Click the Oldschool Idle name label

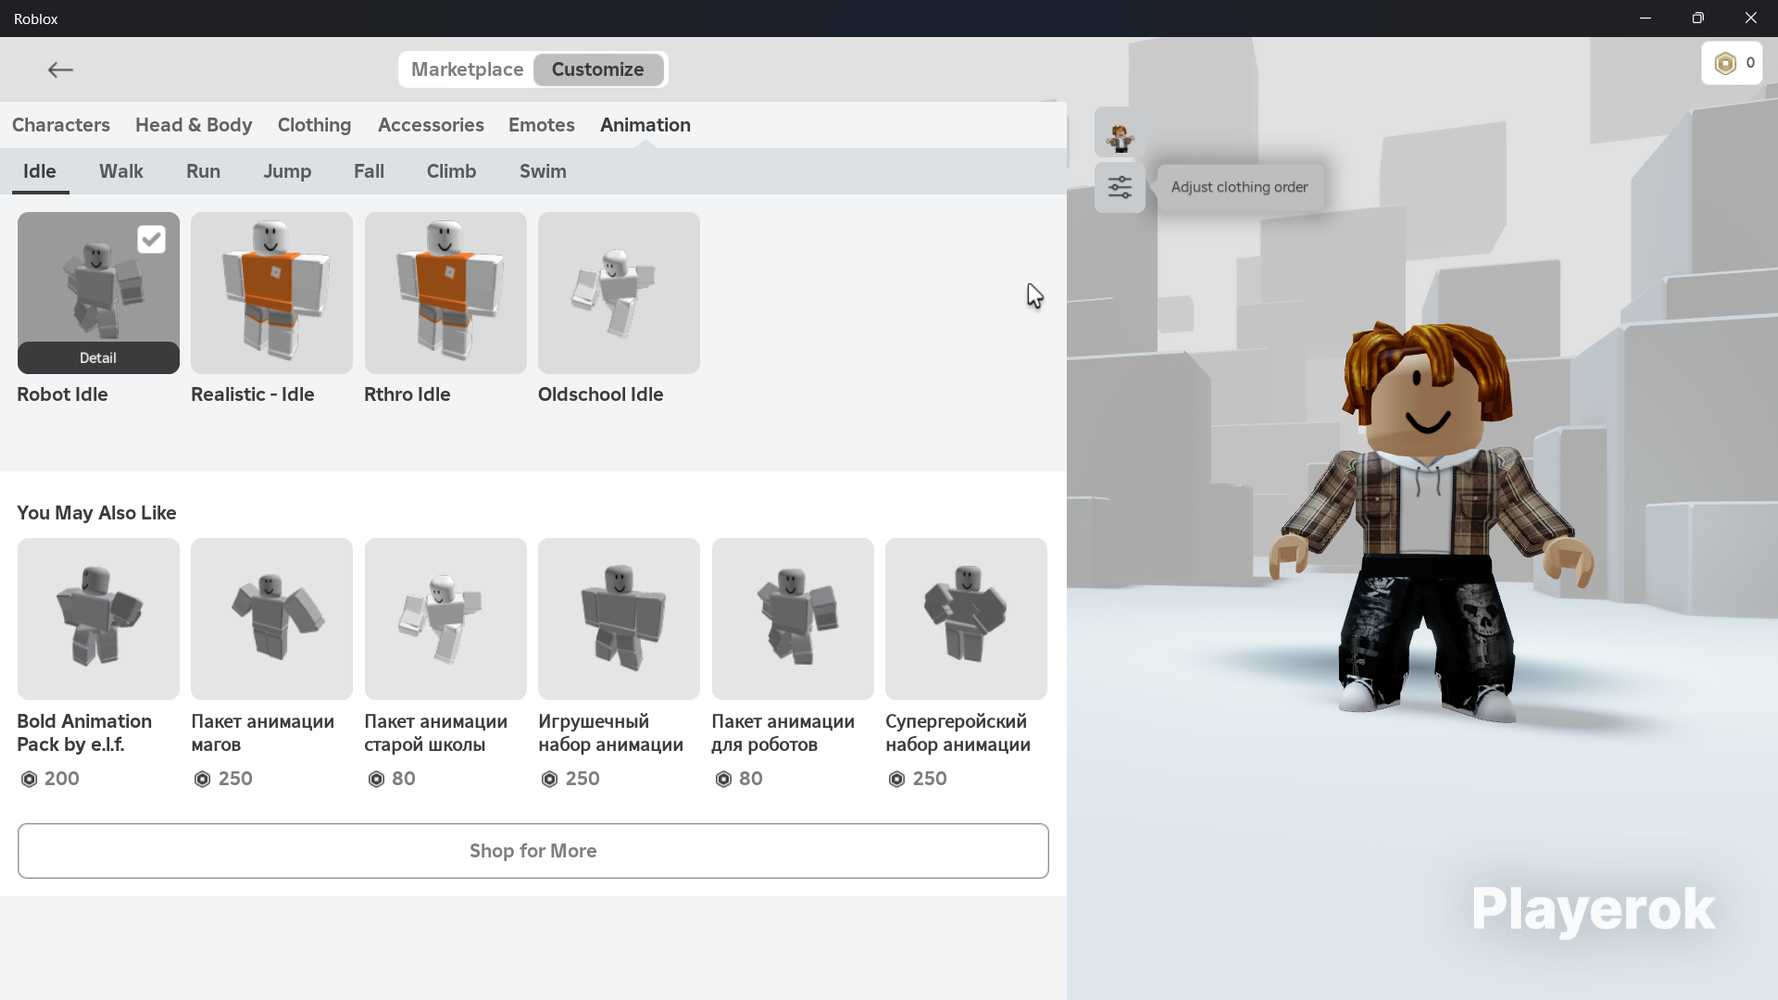point(601,394)
